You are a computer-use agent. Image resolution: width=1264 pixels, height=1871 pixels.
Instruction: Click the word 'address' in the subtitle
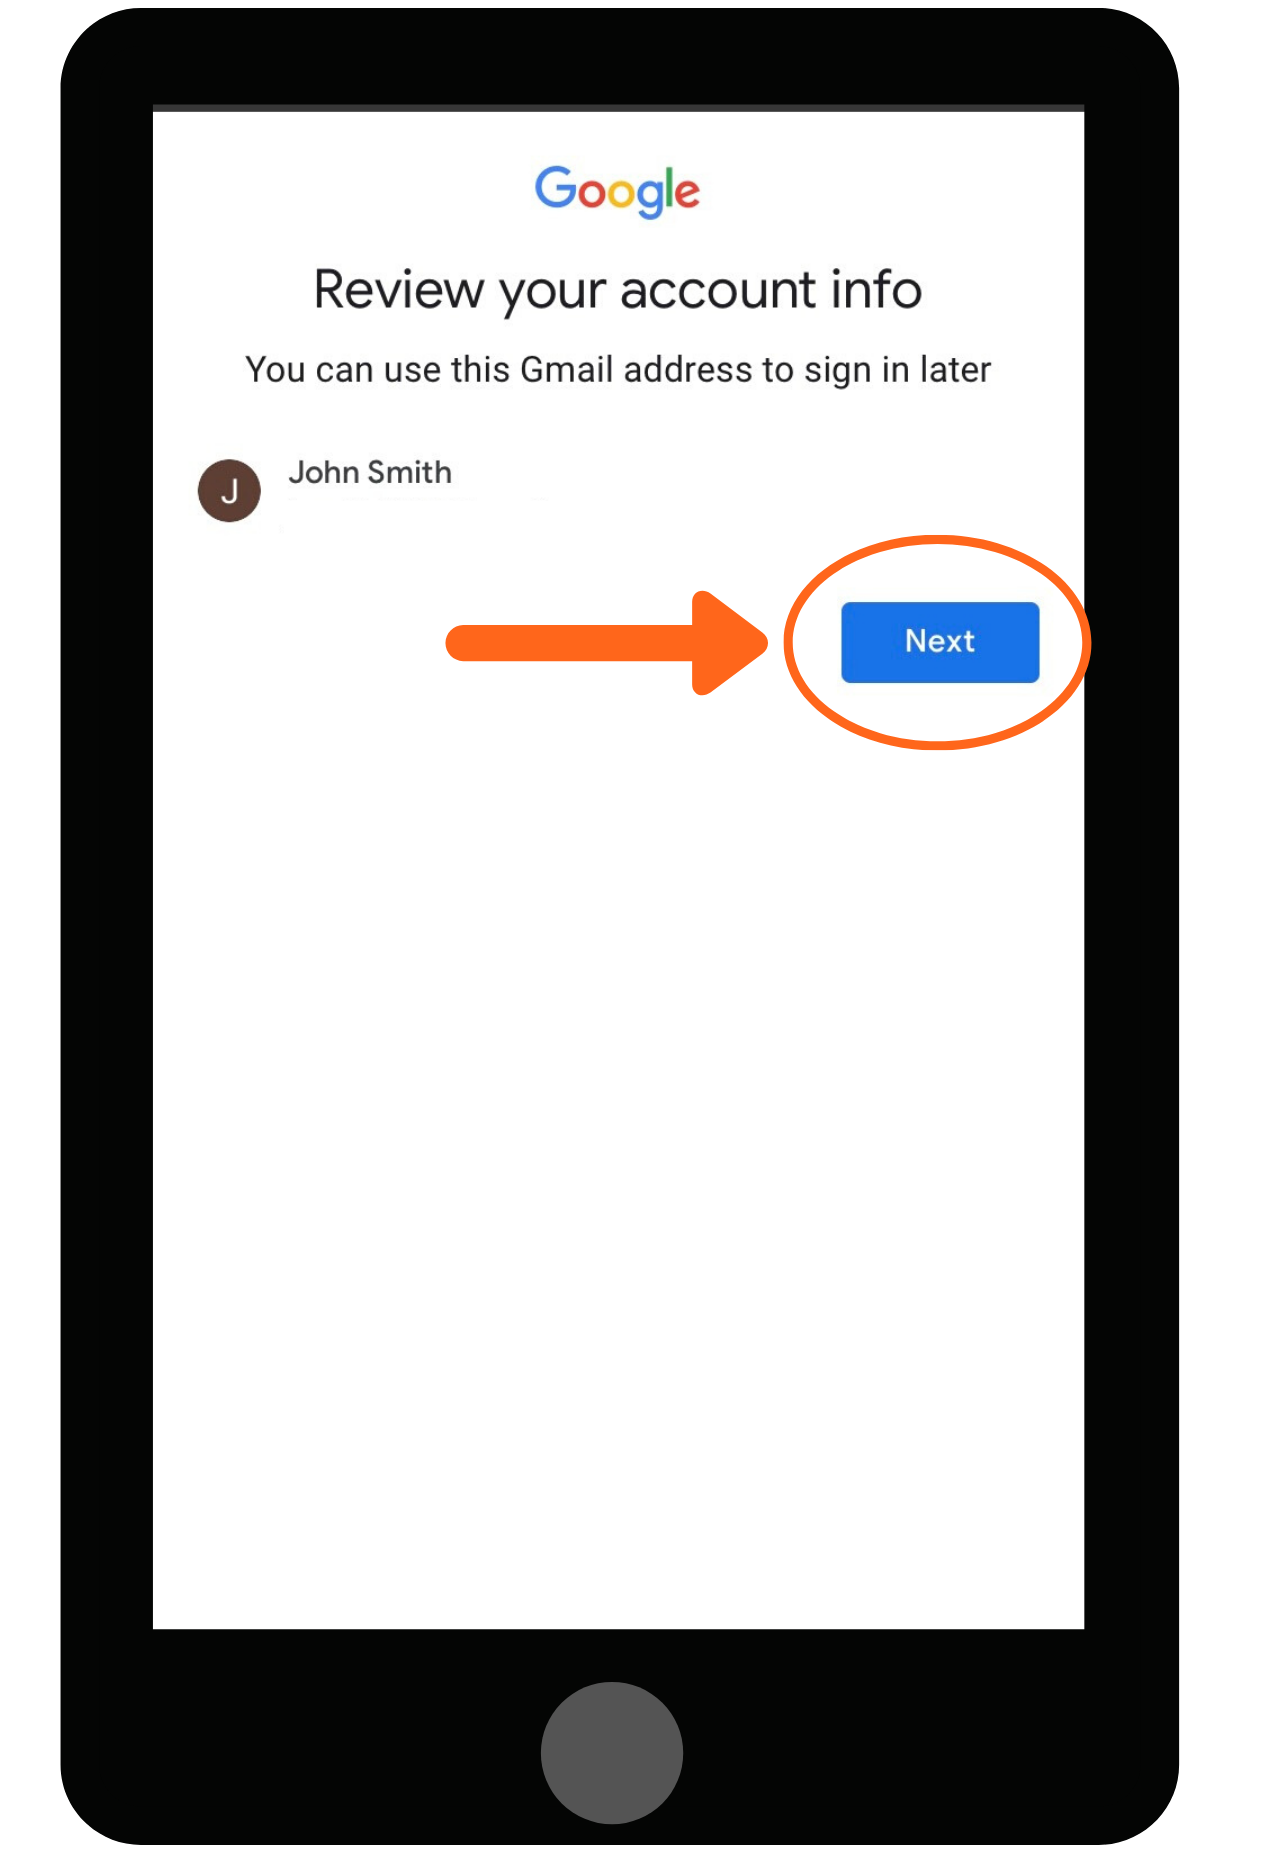[x=688, y=370]
